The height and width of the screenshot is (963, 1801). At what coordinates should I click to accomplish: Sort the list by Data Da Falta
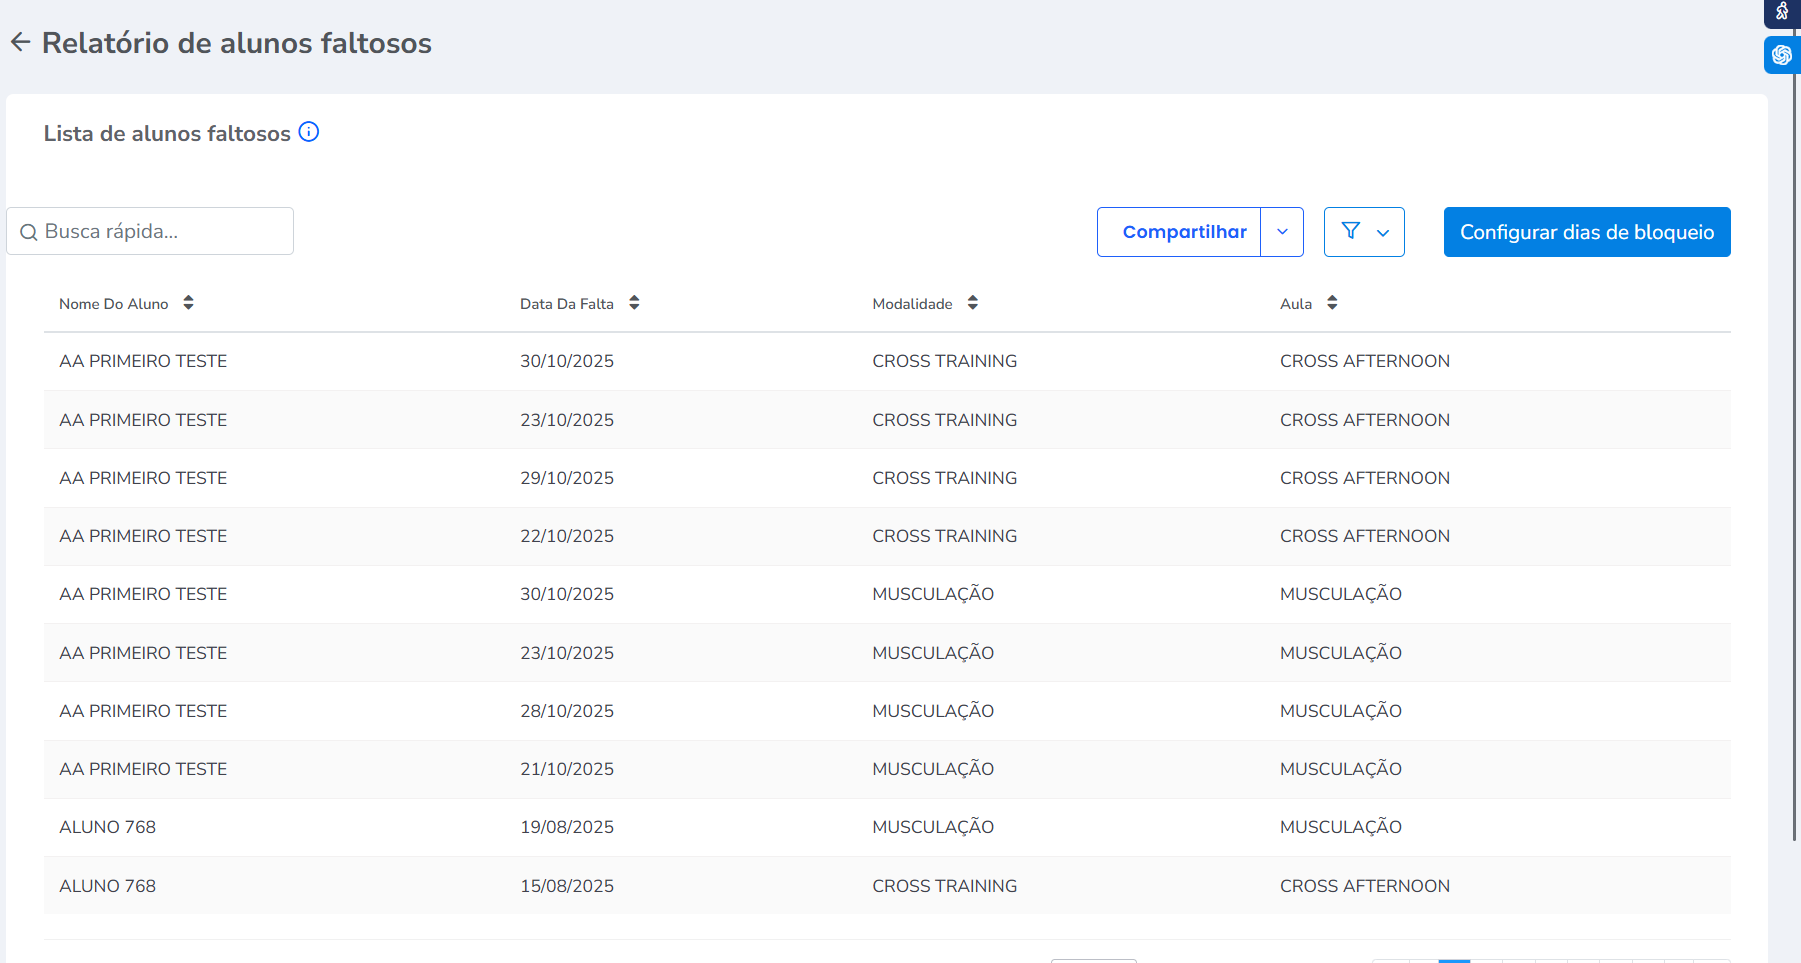coord(634,303)
